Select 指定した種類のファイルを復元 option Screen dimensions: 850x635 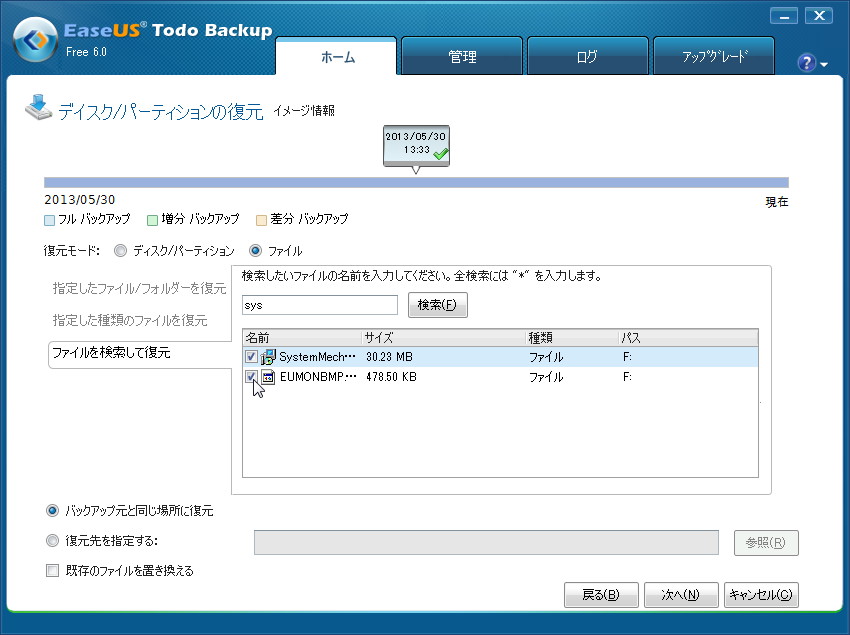pos(130,320)
